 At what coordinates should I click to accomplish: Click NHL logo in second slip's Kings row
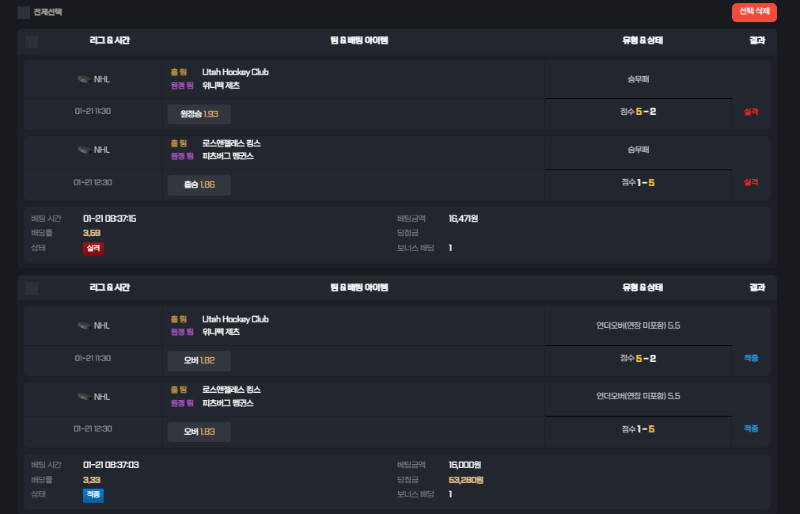84,396
